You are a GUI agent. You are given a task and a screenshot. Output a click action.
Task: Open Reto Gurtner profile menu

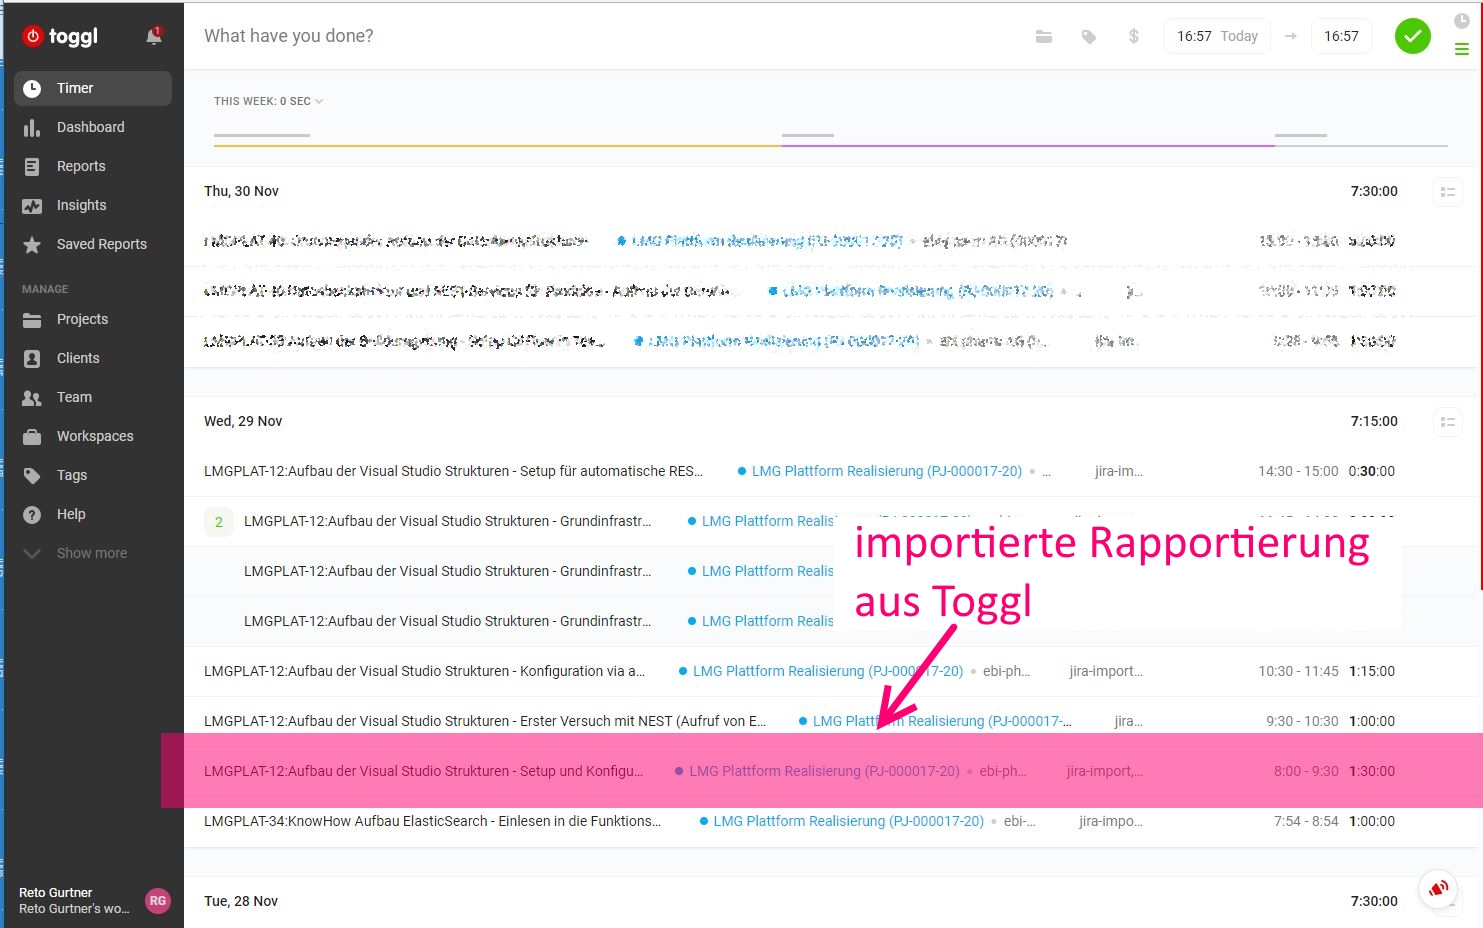[93, 900]
